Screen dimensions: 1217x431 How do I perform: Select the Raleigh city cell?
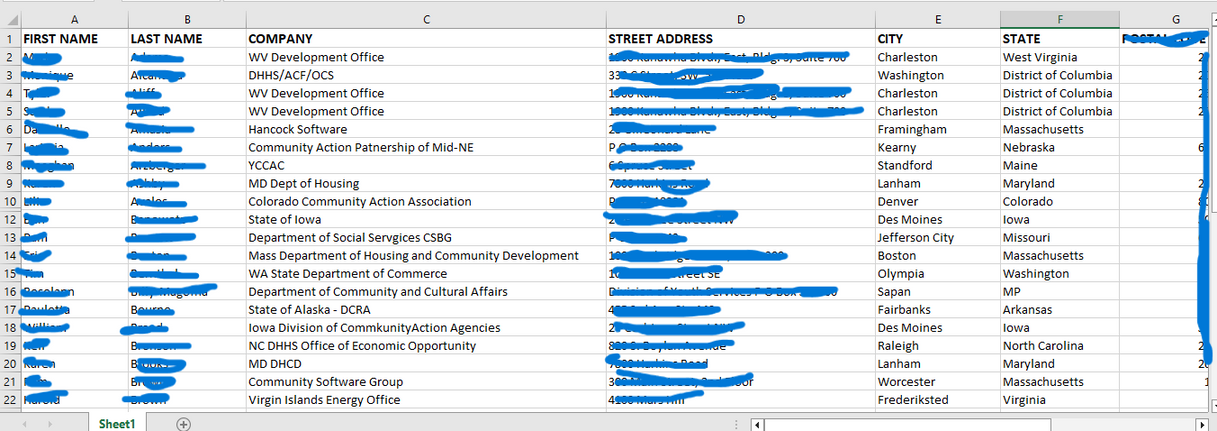click(937, 345)
